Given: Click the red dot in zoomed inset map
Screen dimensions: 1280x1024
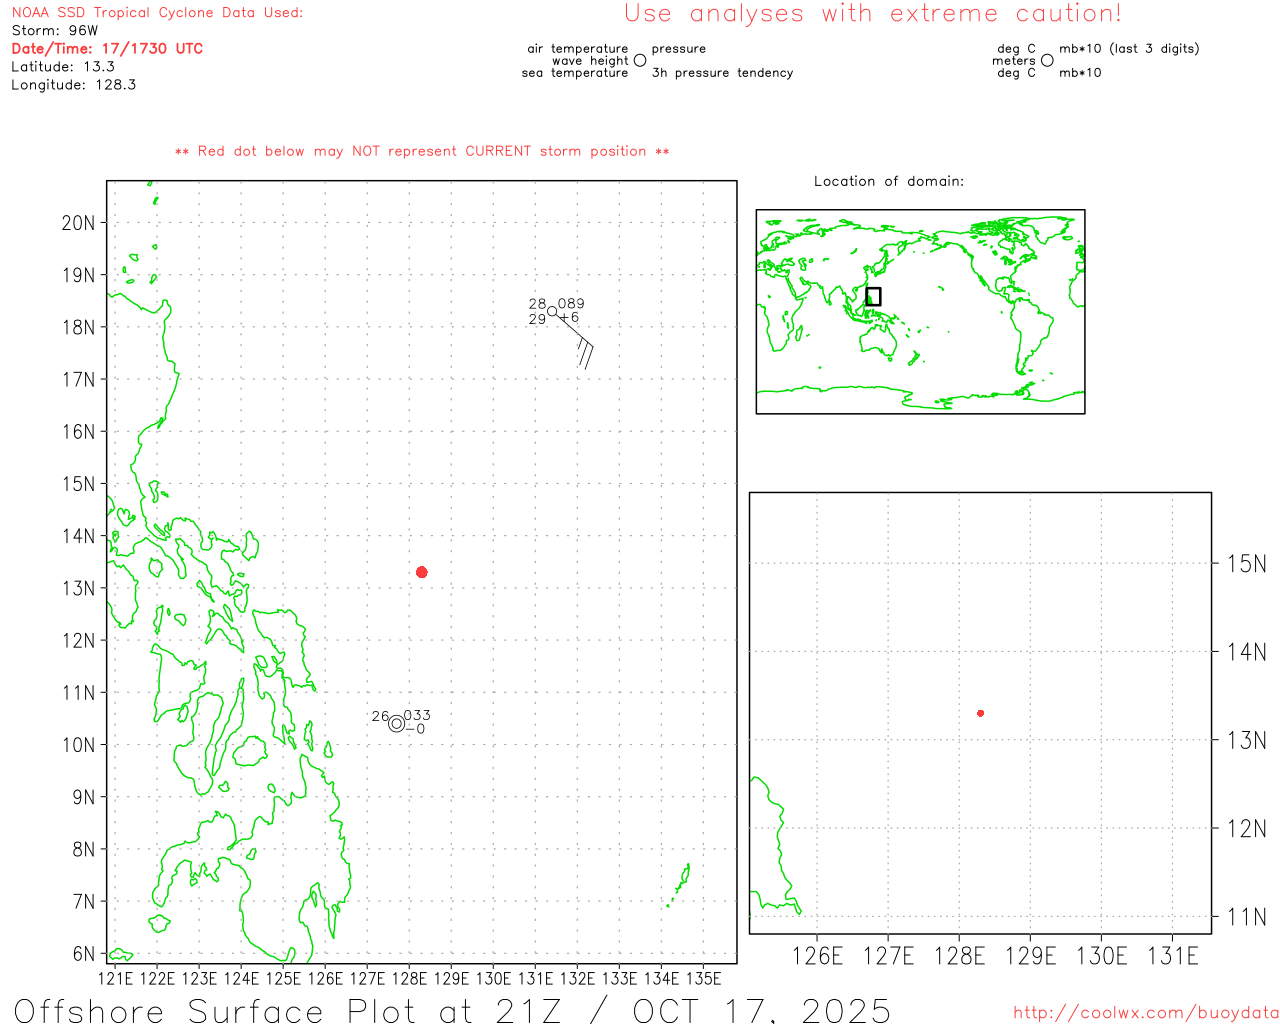Looking at the screenshot, I should point(980,713).
